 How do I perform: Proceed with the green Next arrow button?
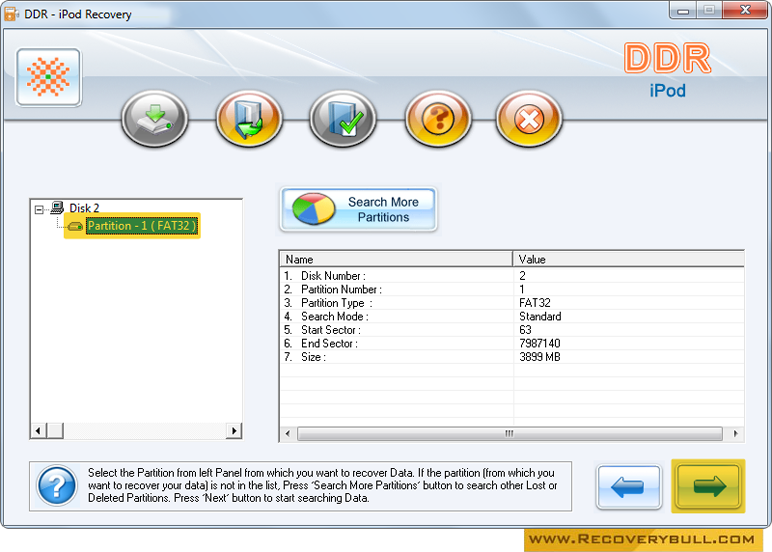tap(708, 487)
